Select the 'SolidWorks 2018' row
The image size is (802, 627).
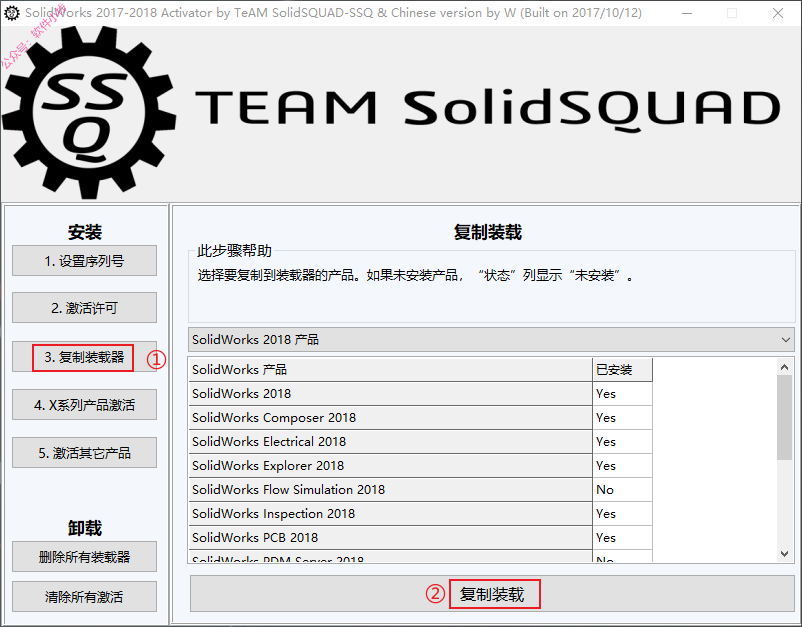click(420, 394)
